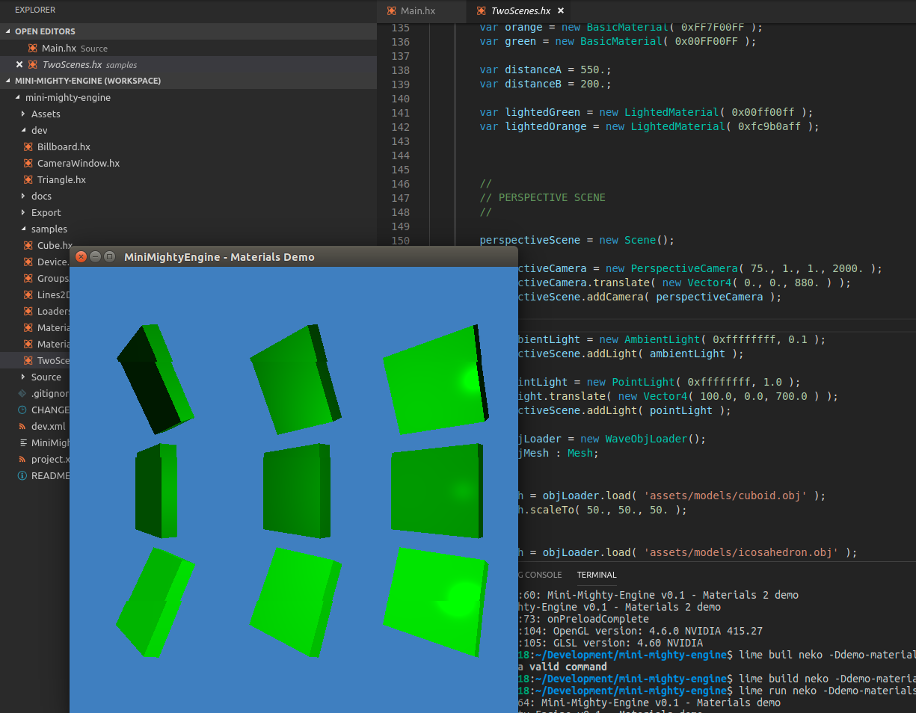The height and width of the screenshot is (713, 916).
Task: Click the git icon beside .gitignore
Action: pos(22,393)
